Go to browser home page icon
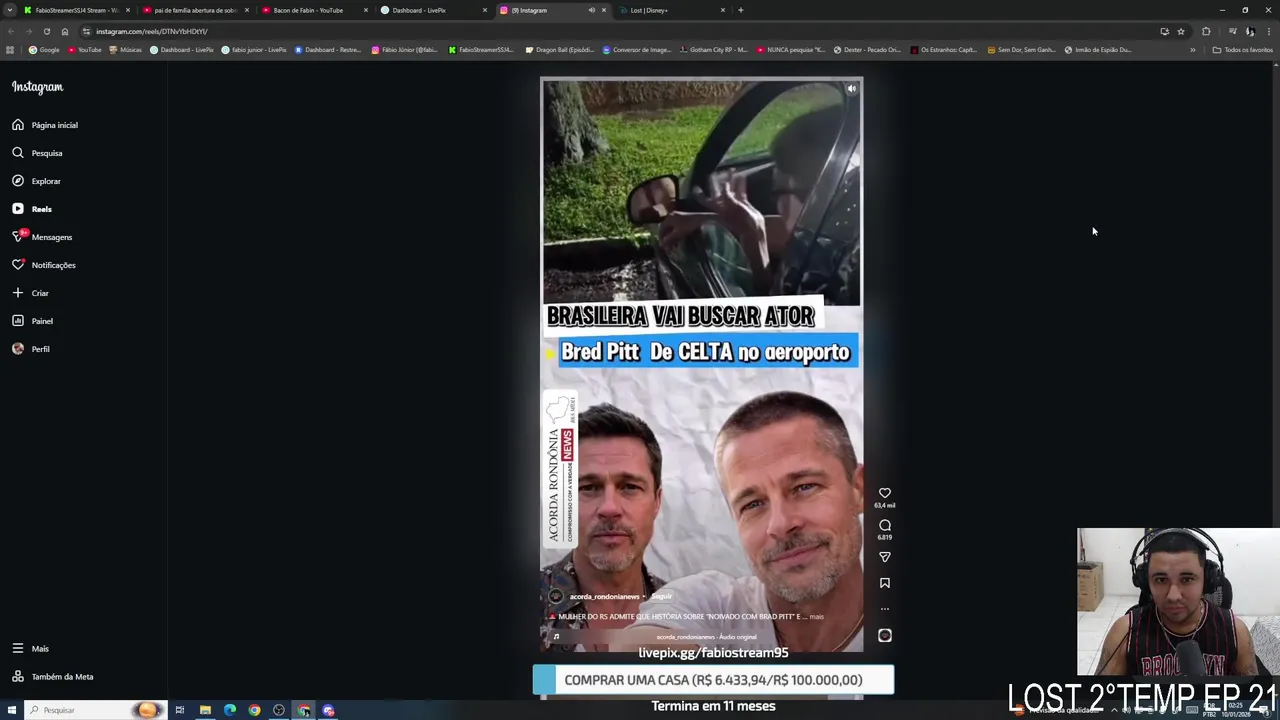Screen dimensions: 1280x720 [65, 31]
